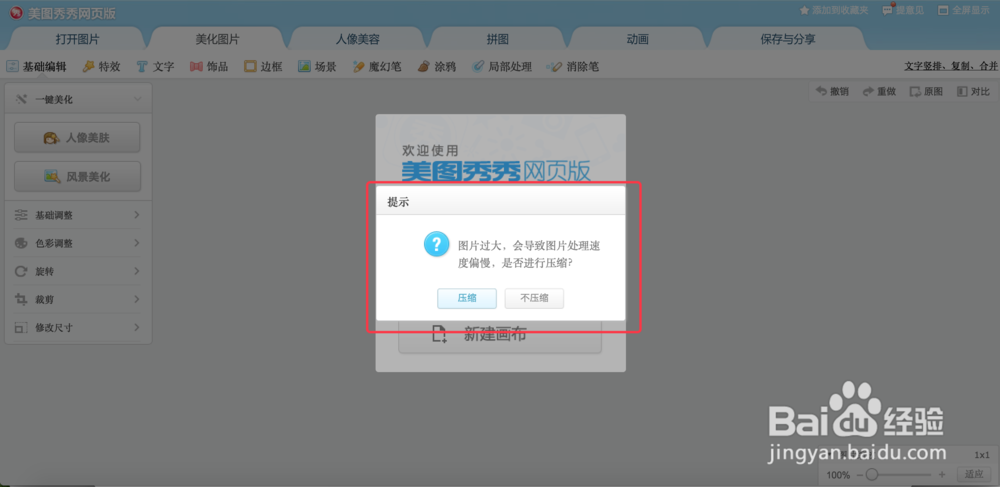Switch to the 美化图片 tab

click(x=217, y=39)
